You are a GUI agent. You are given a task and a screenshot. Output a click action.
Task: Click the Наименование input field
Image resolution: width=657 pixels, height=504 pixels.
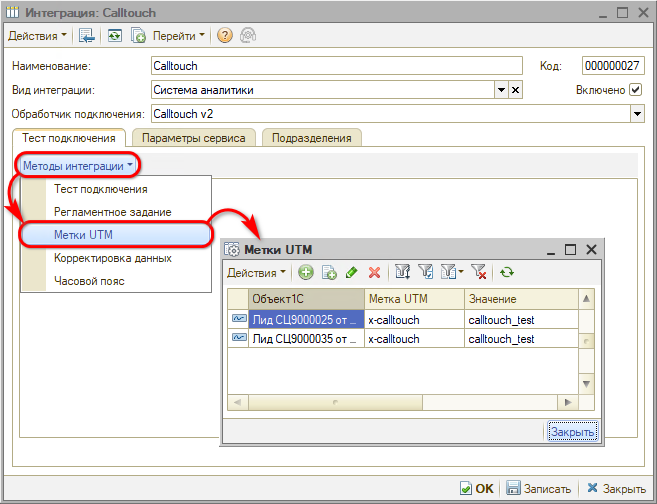(x=336, y=66)
